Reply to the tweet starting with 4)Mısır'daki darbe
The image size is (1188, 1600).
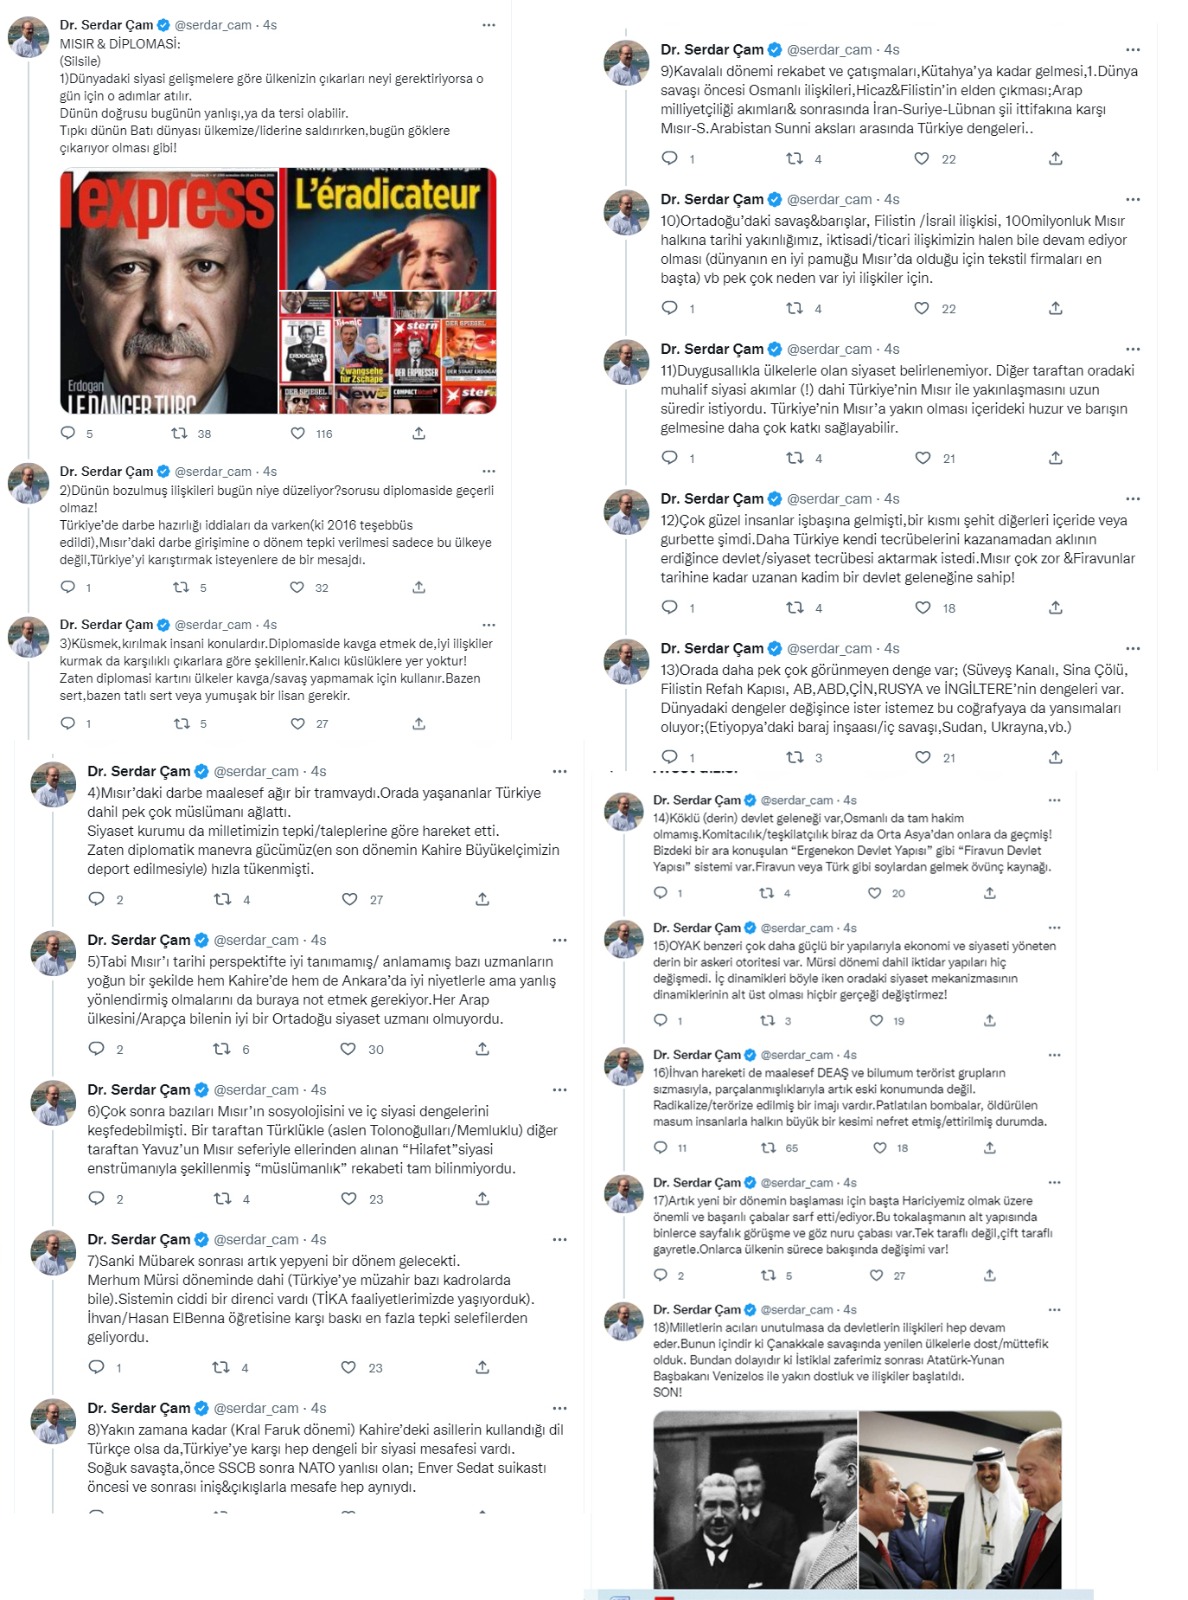pyautogui.click(x=97, y=898)
